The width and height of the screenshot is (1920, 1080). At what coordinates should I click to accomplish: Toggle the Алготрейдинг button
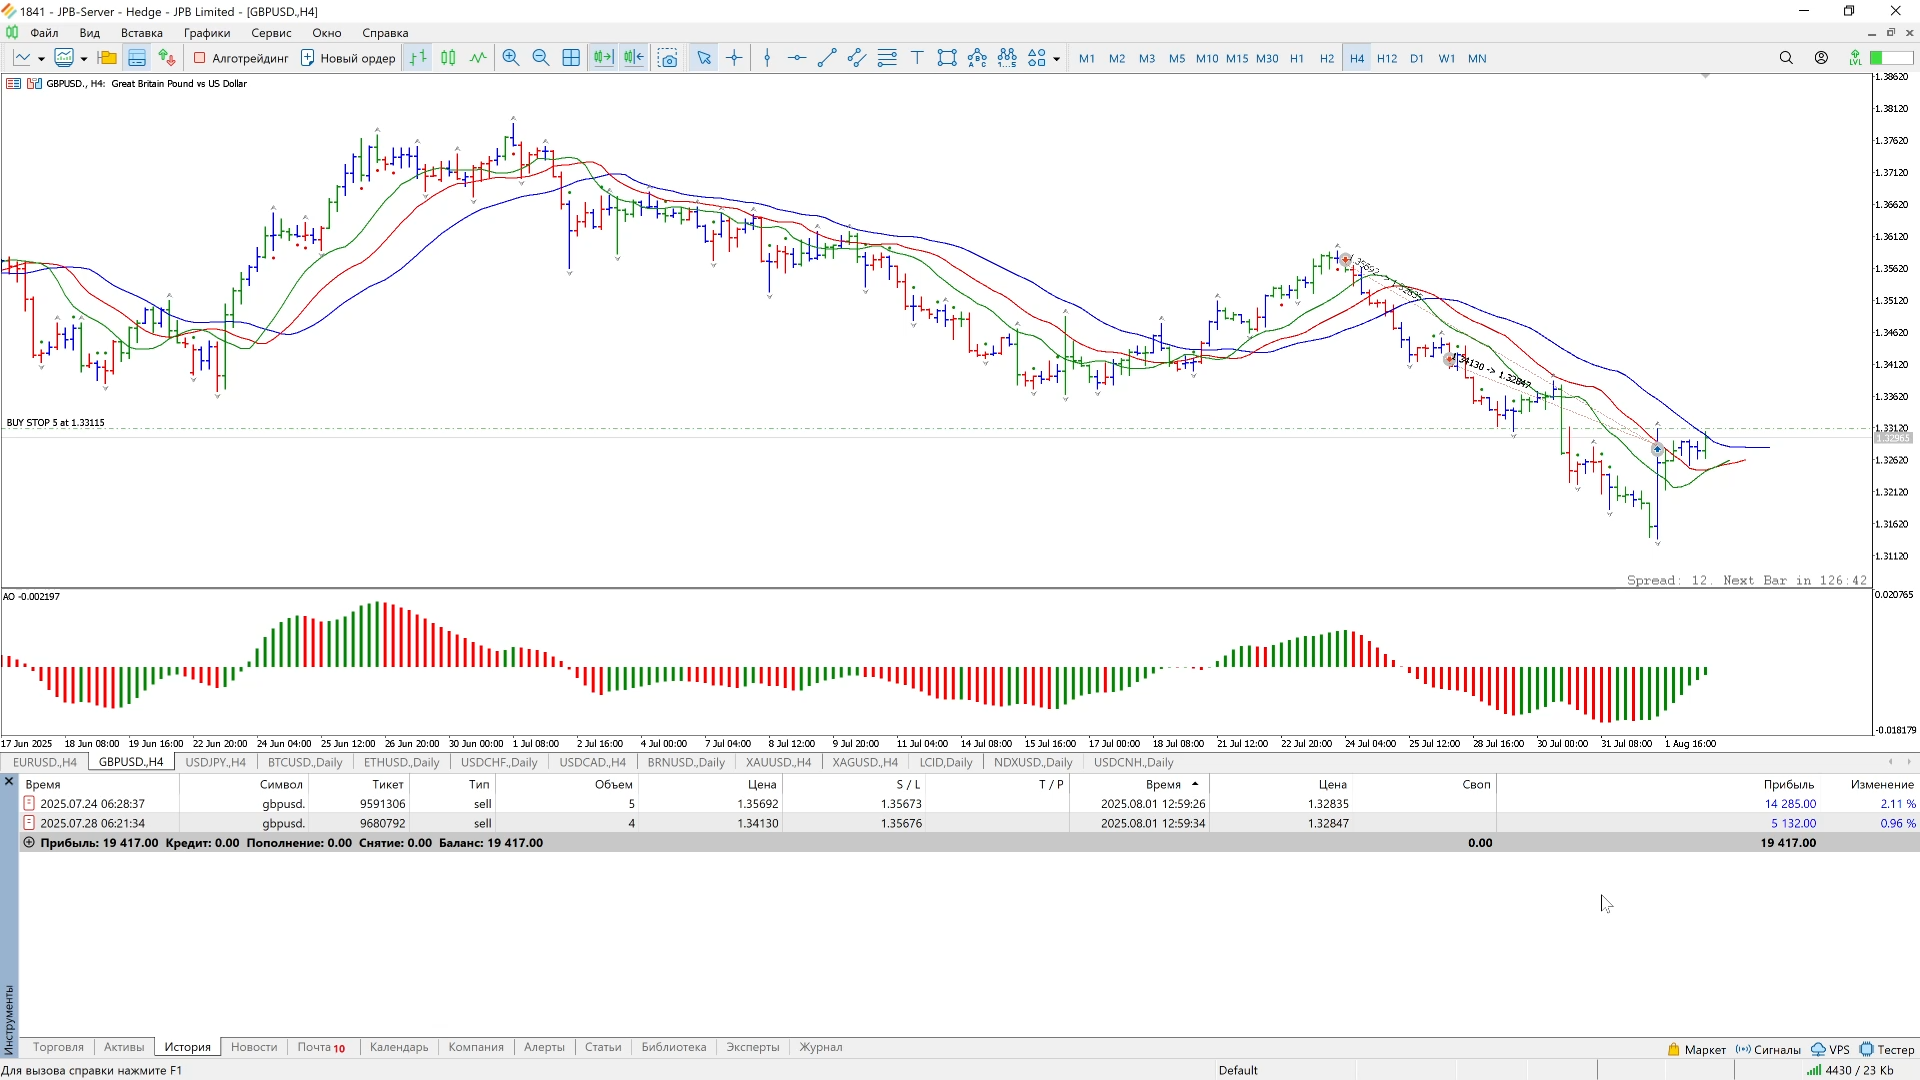[x=241, y=58]
